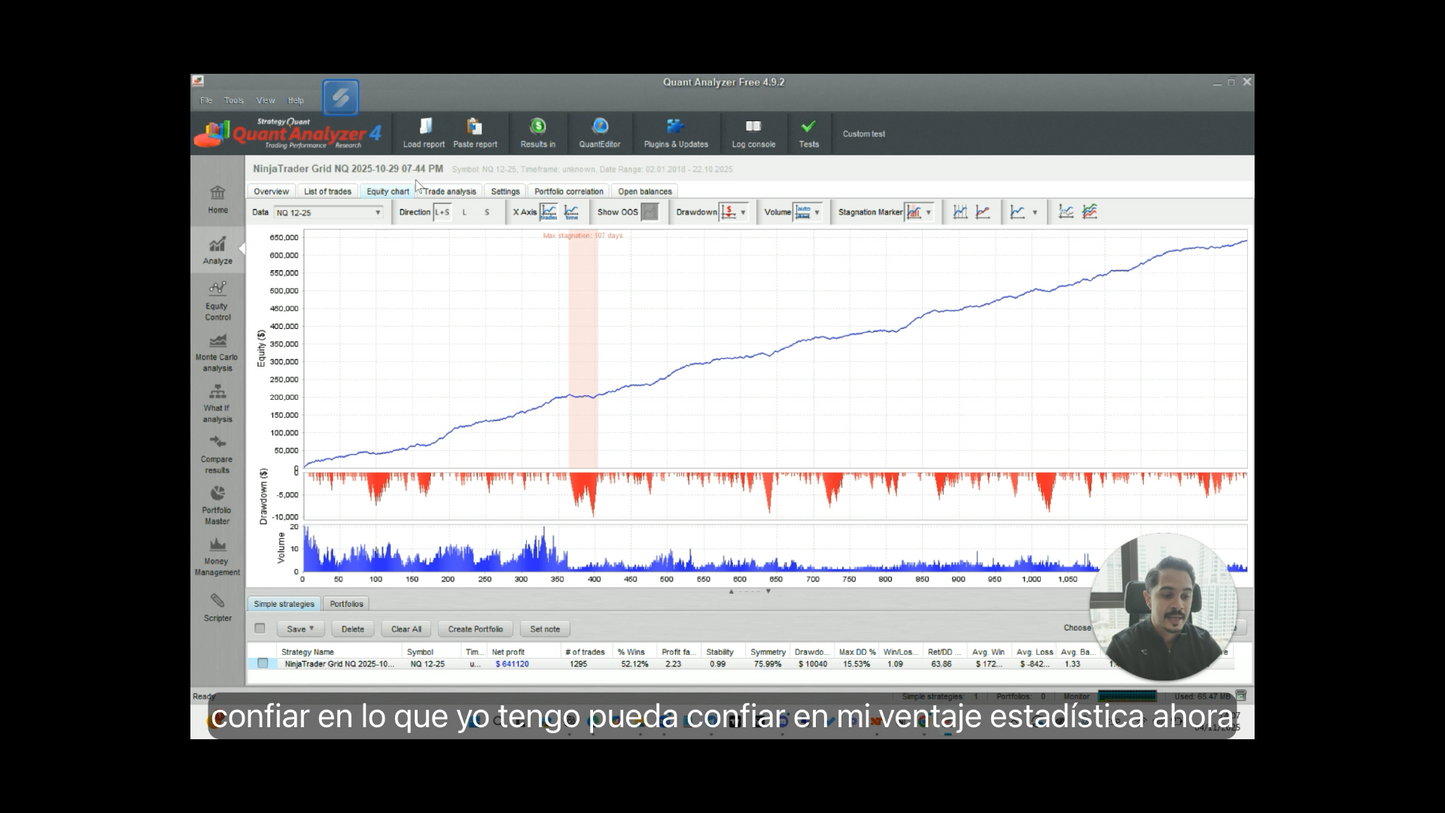Viewport: 1445px width, 813px height.
Task: Click the blue StrategyQuant S logo button
Action: click(x=341, y=97)
